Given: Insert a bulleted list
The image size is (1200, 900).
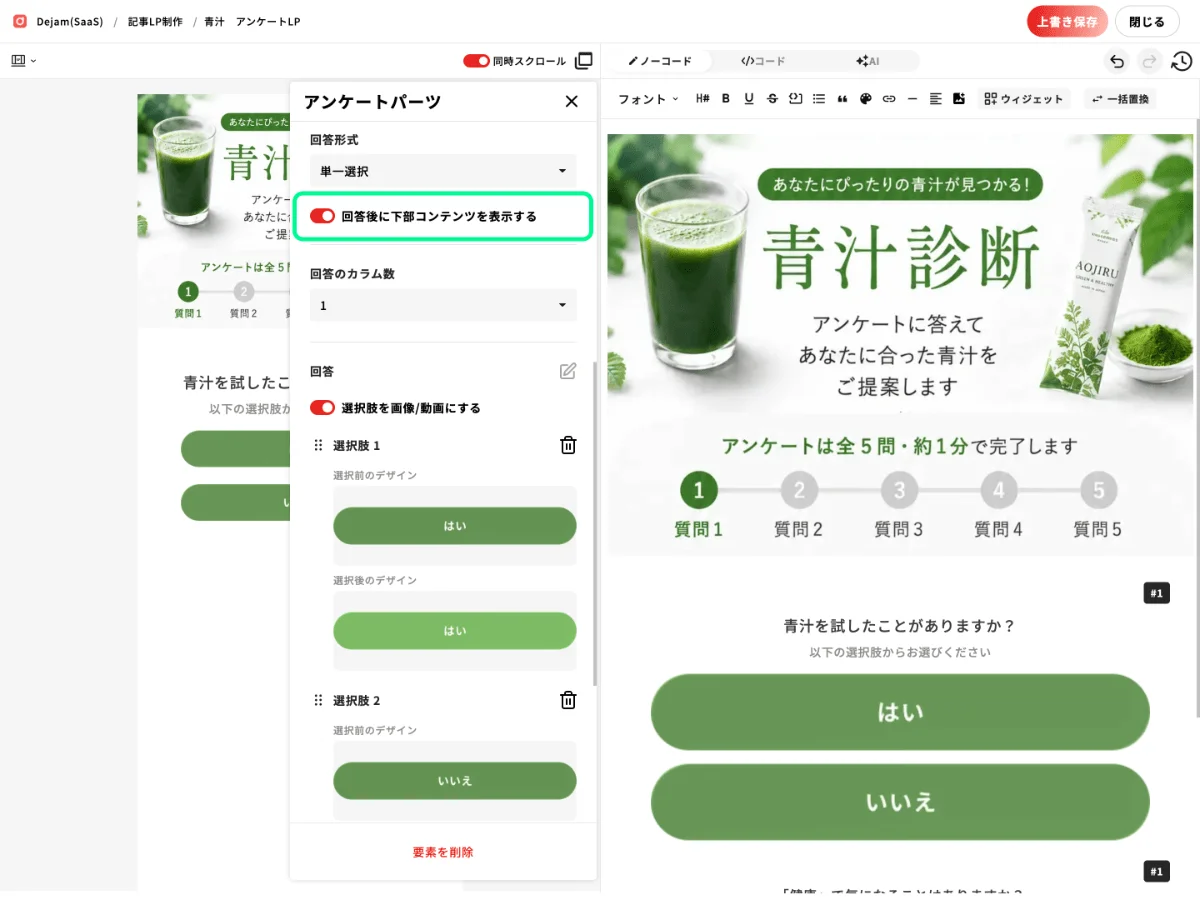Looking at the screenshot, I should pos(819,98).
